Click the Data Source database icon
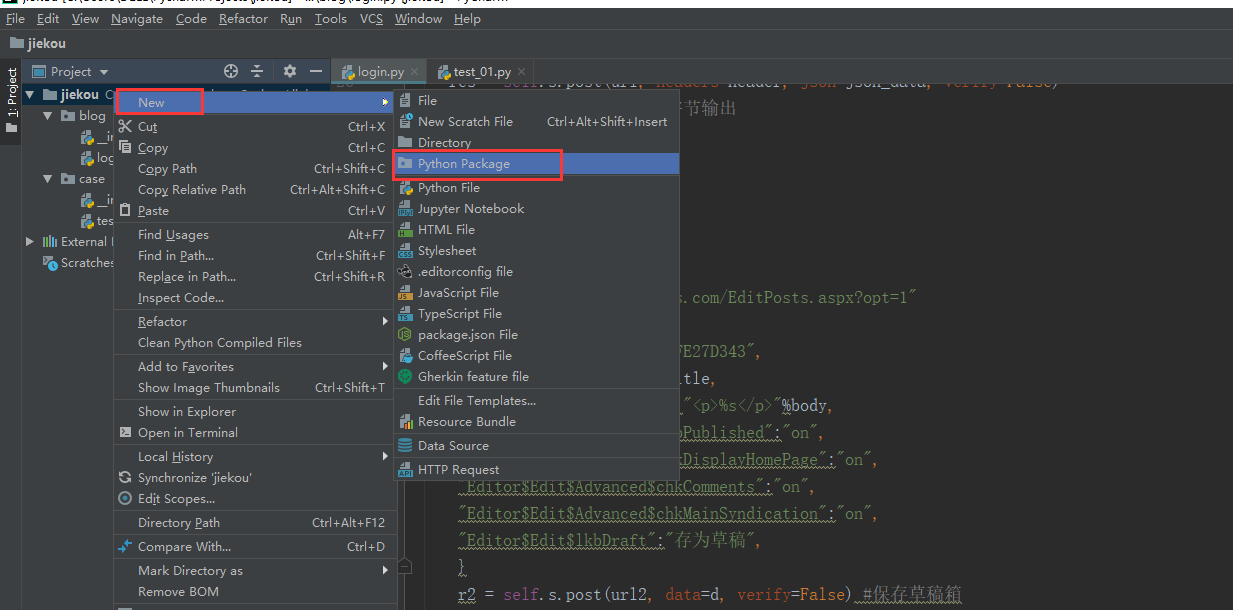 (x=405, y=446)
